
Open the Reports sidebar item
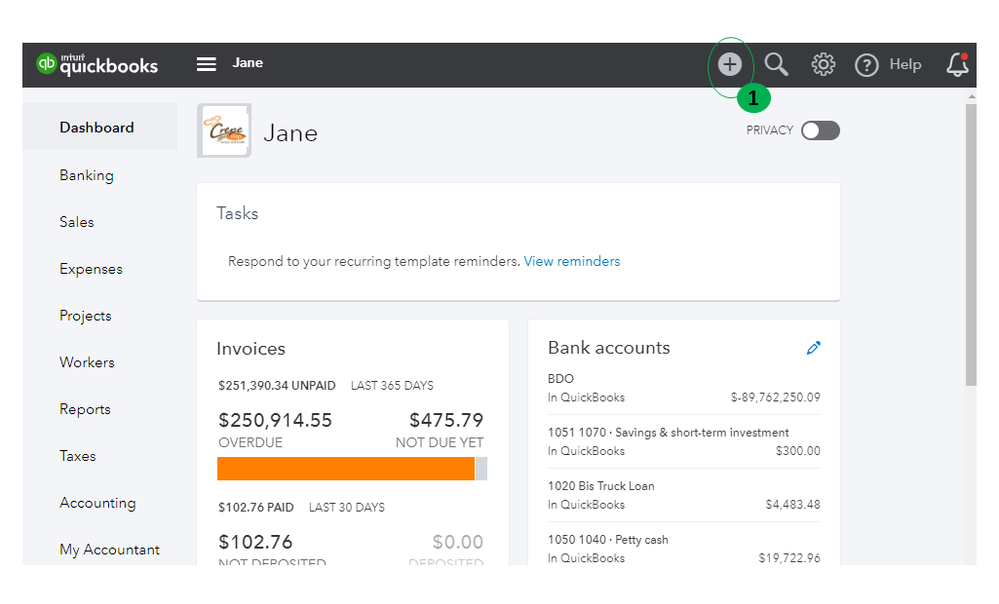point(85,409)
